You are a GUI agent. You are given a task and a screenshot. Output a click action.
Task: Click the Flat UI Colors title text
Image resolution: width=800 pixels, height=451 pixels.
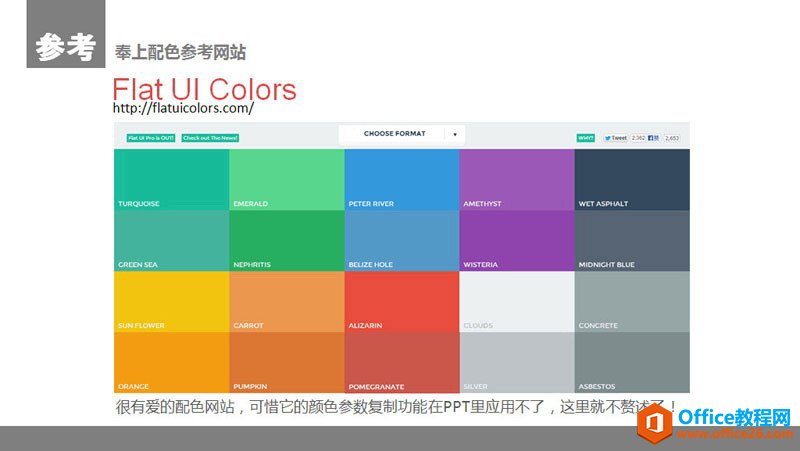pos(204,89)
